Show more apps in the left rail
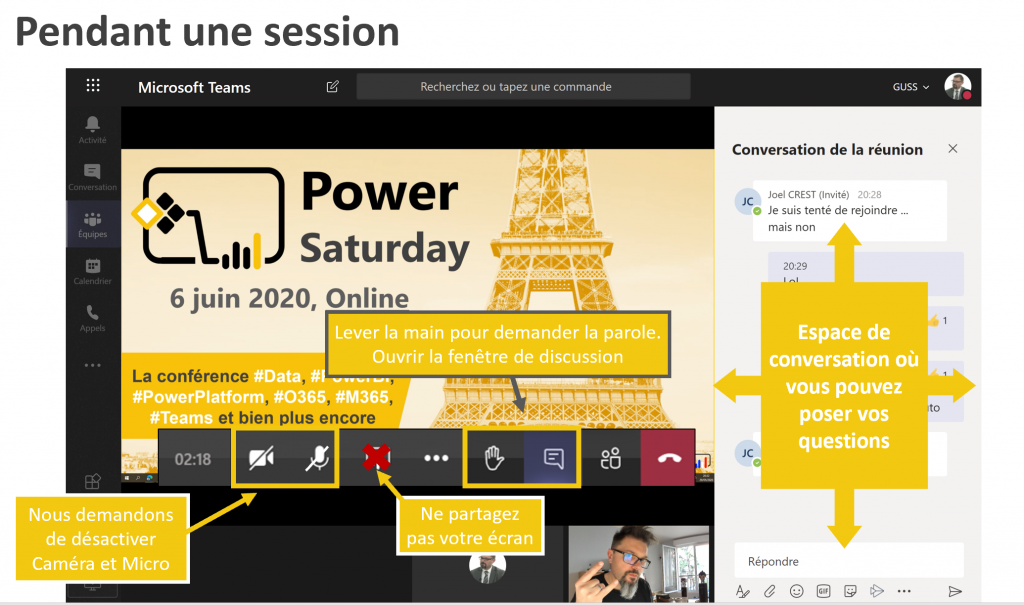The height and width of the screenshot is (605, 1024). [x=93, y=365]
